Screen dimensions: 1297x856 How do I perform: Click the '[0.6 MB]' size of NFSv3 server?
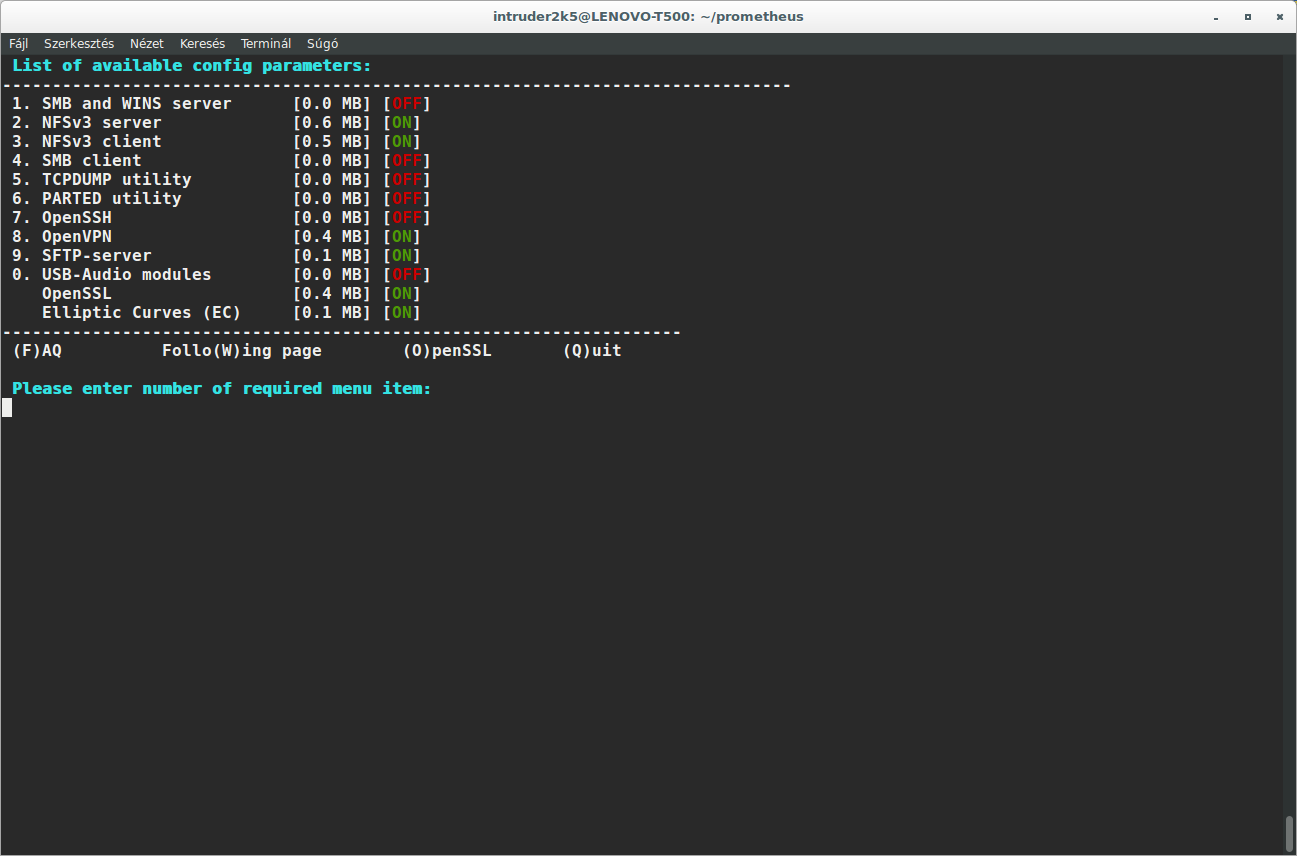pos(331,123)
